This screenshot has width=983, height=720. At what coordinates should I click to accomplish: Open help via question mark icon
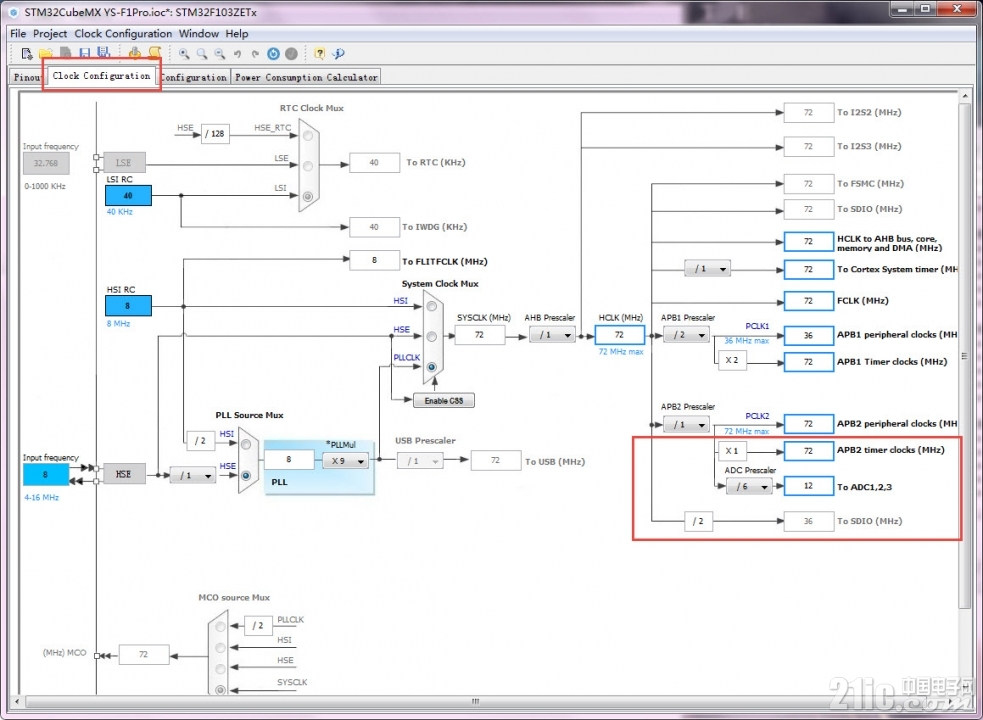coord(320,53)
